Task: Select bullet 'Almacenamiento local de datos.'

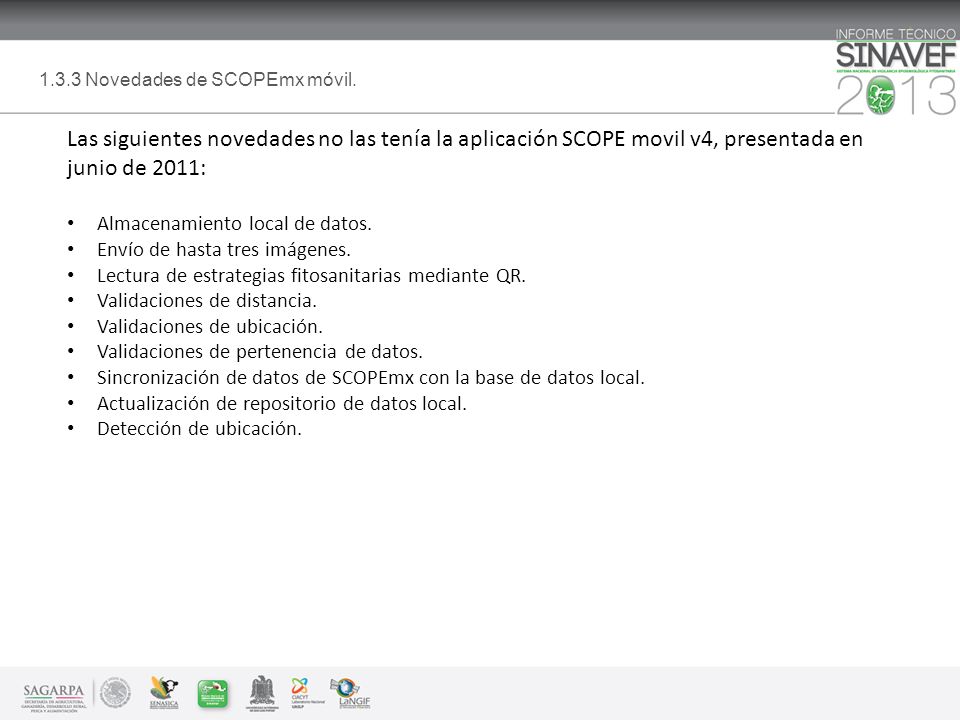Action: point(234,223)
